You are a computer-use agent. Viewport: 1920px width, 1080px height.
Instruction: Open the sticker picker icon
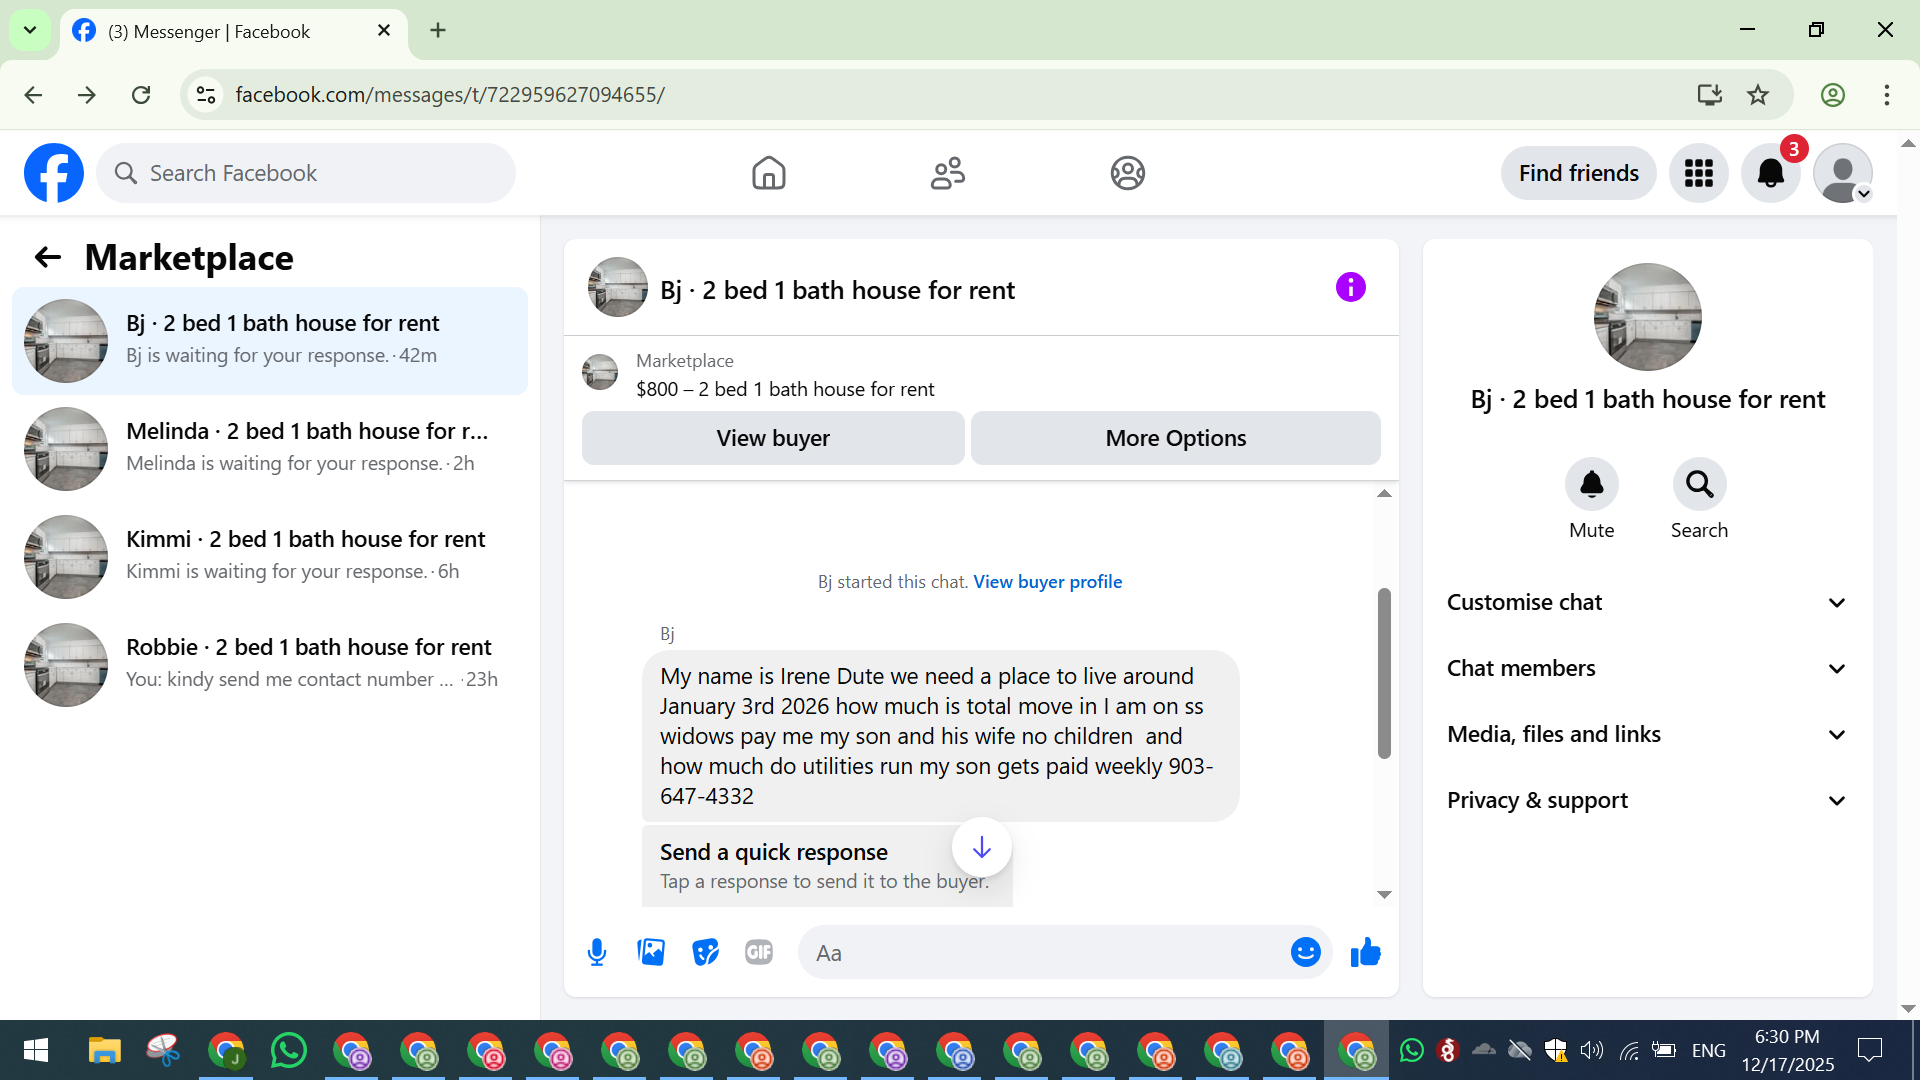(x=705, y=953)
